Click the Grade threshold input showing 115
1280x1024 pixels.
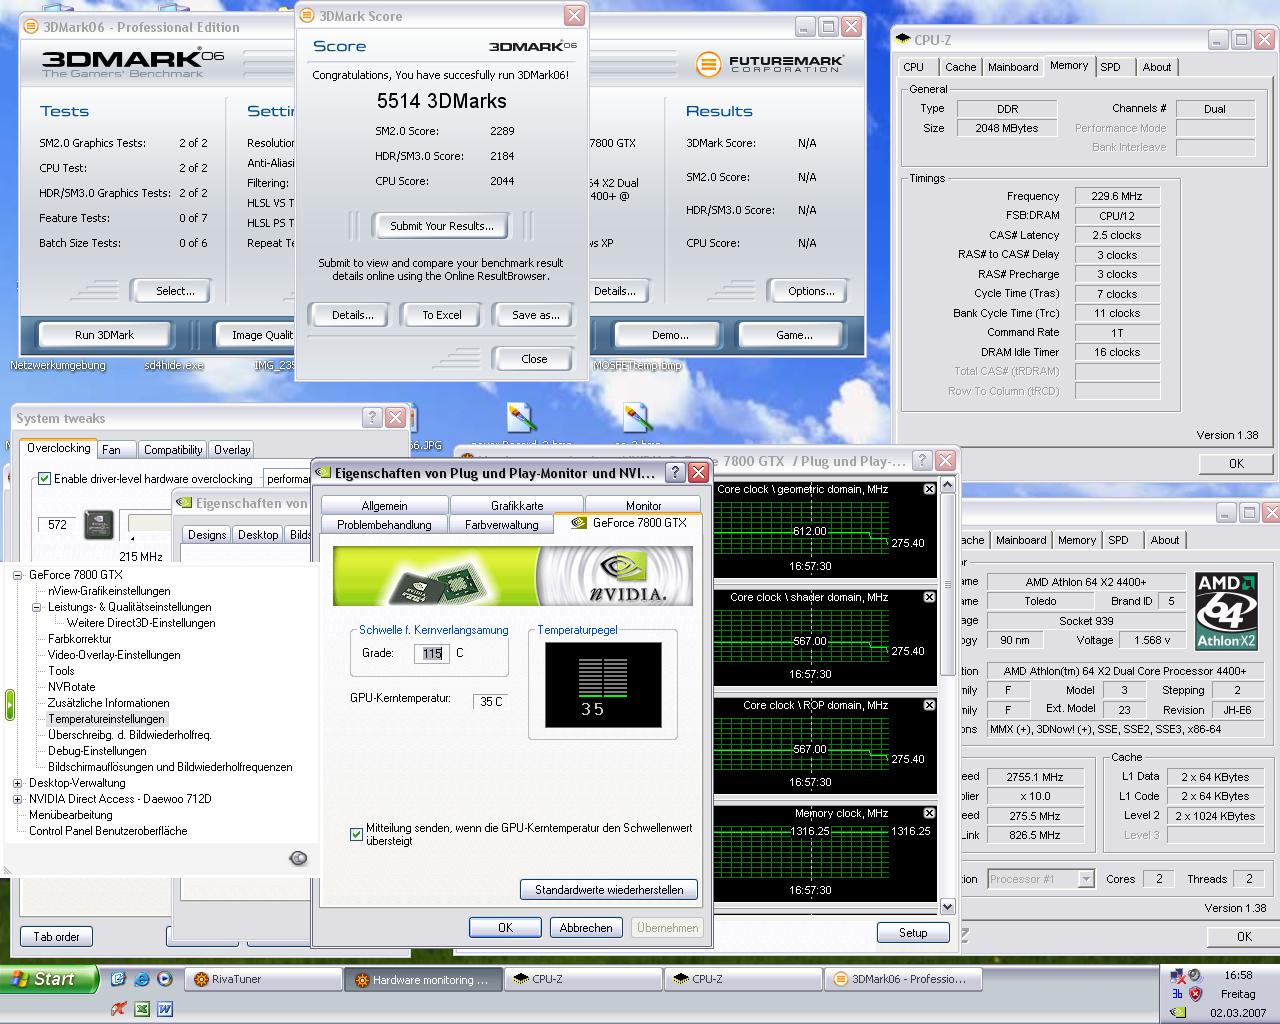432,653
